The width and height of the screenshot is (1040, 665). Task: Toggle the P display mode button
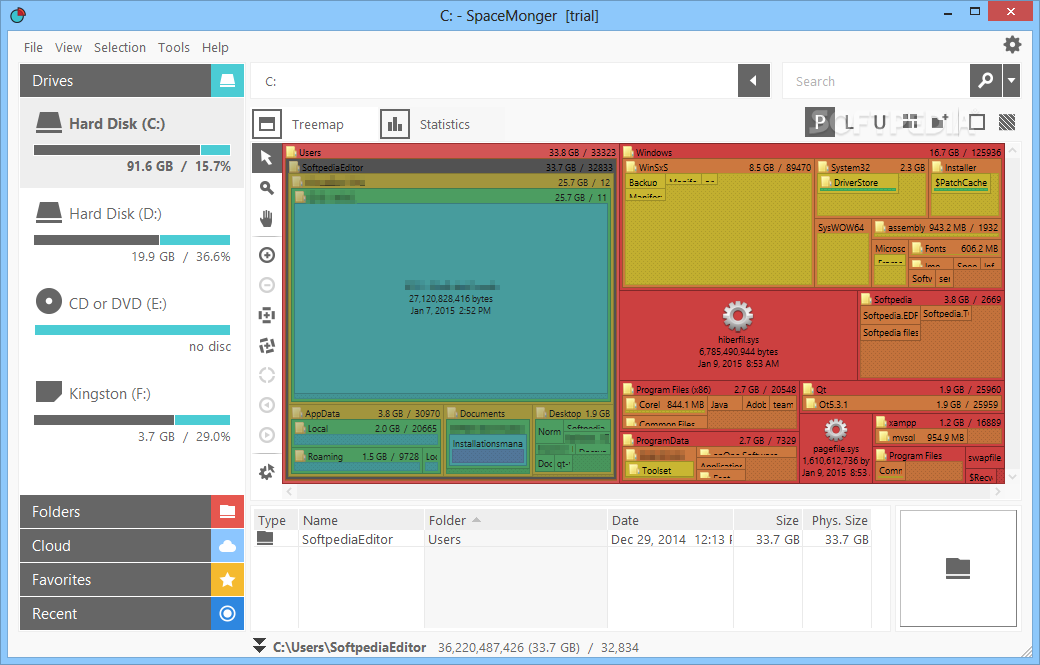click(820, 122)
